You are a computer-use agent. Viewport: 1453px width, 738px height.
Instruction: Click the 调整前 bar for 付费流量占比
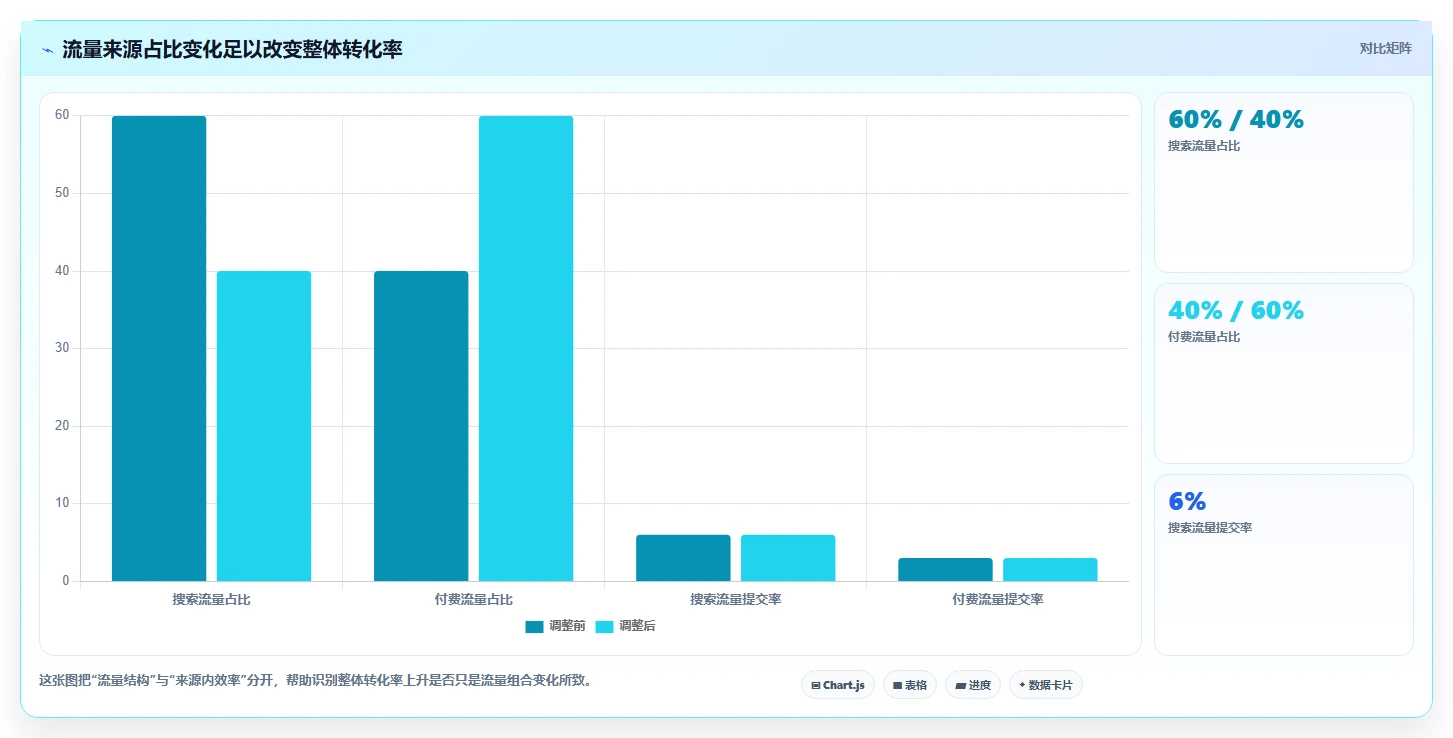pos(421,426)
